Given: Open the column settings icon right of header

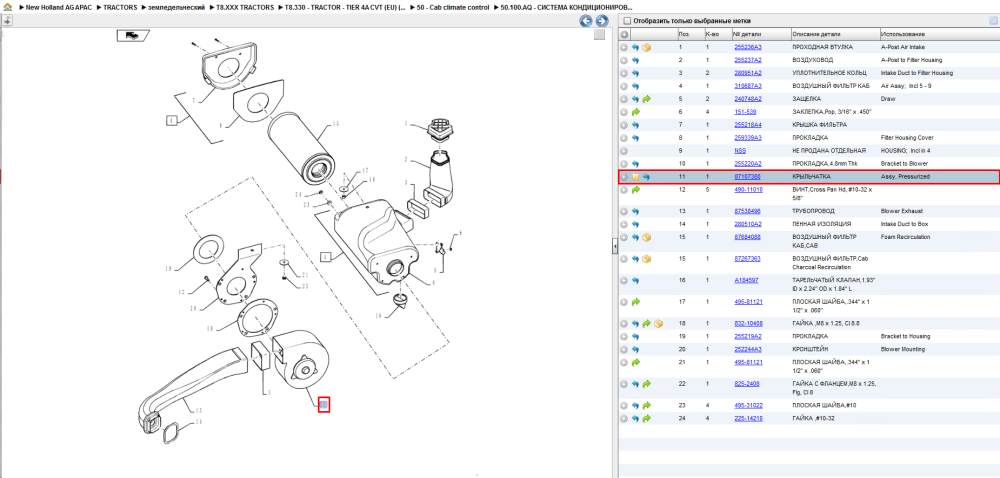Looking at the screenshot, I should 992,21.
